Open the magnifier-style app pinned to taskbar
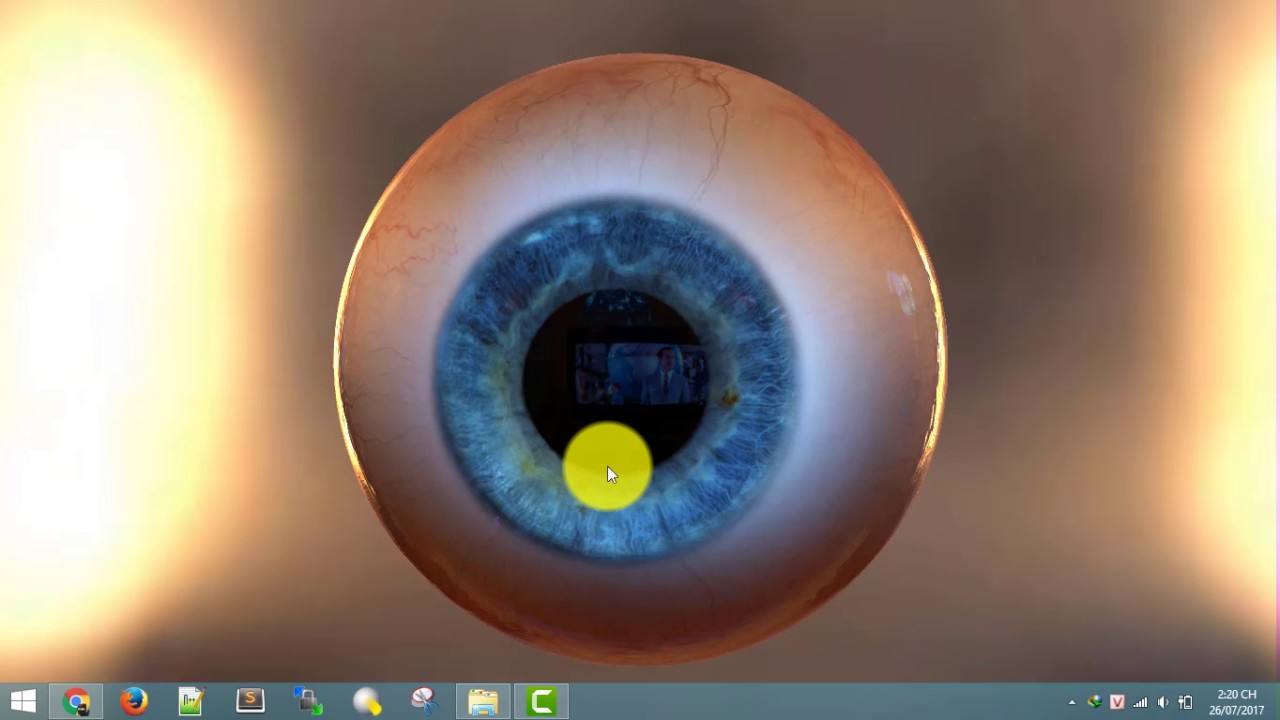The height and width of the screenshot is (720, 1280). click(x=366, y=700)
